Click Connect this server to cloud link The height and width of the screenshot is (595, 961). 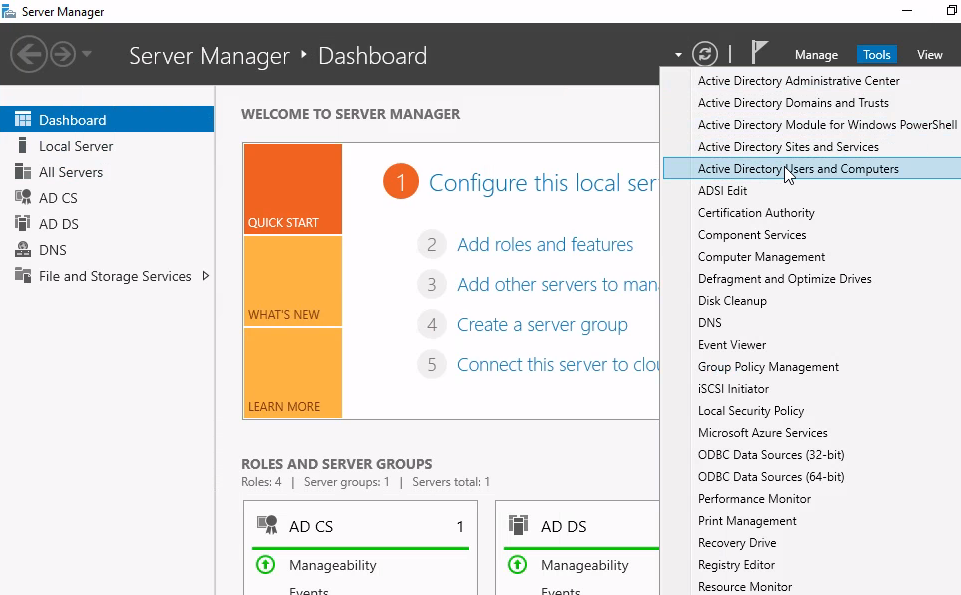(x=558, y=365)
